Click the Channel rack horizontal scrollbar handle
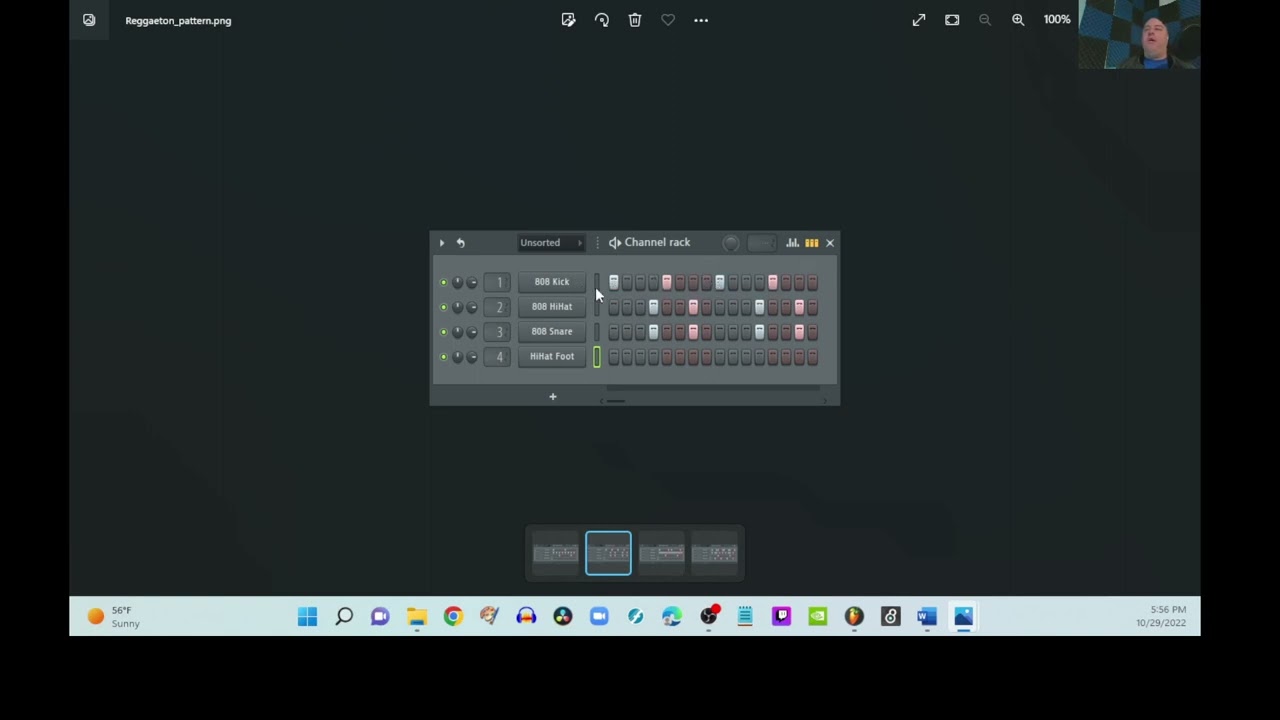 [x=615, y=401]
